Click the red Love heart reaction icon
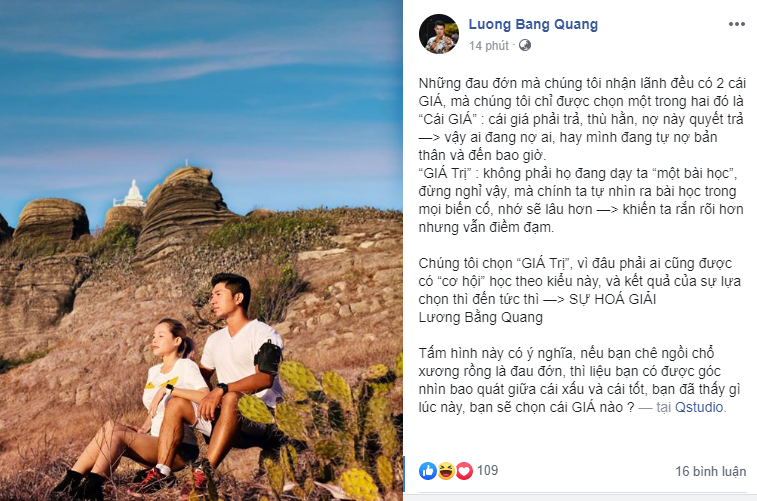The image size is (757, 501). pos(464,470)
